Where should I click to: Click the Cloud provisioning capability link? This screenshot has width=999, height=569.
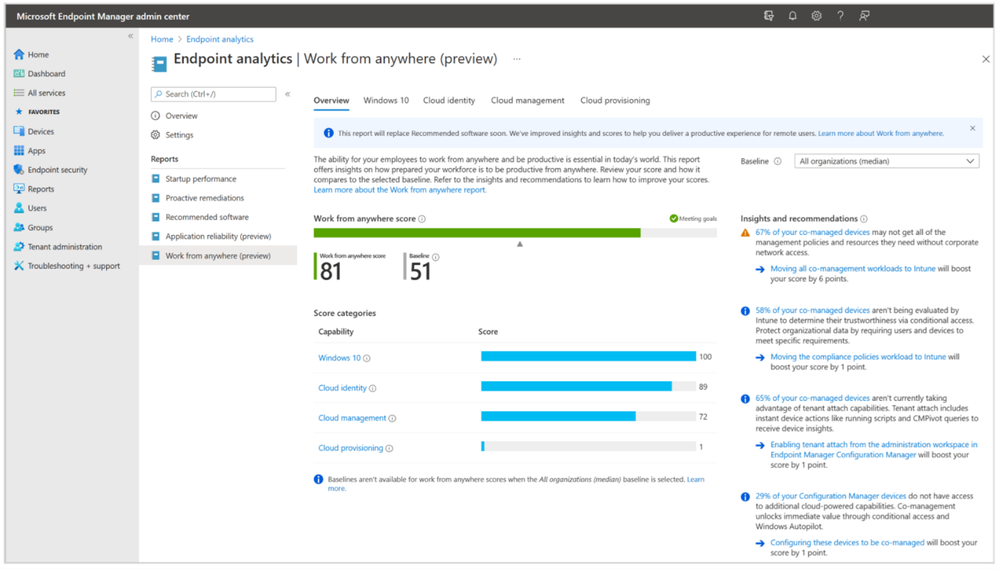[x=351, y=449]
